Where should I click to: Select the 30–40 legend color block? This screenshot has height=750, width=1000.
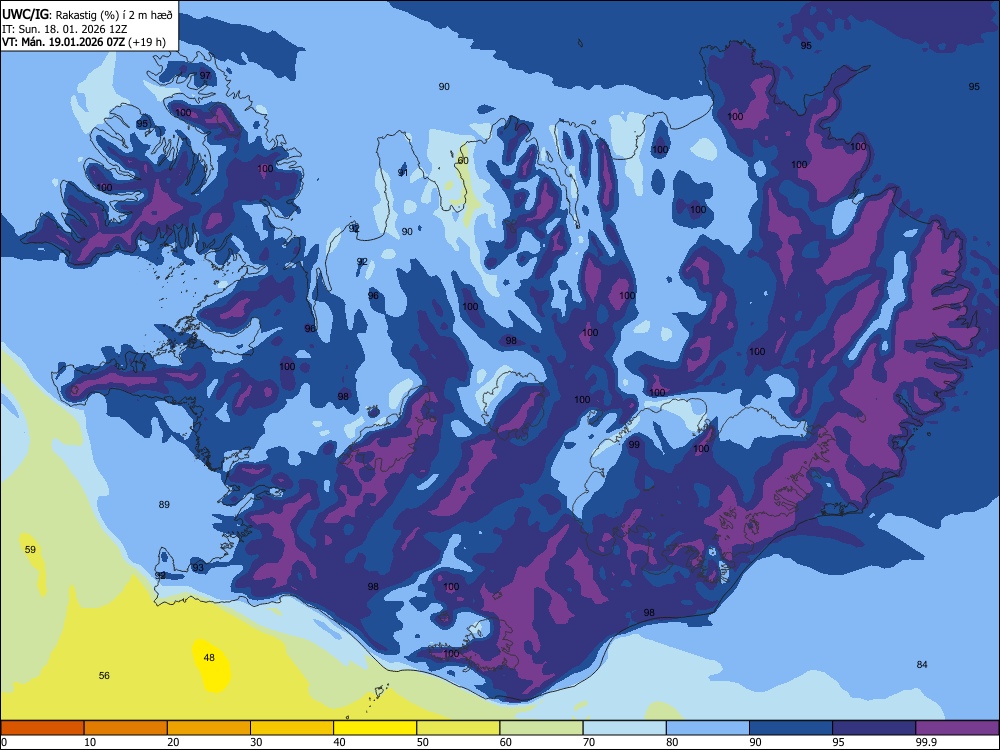coord(292,728)
